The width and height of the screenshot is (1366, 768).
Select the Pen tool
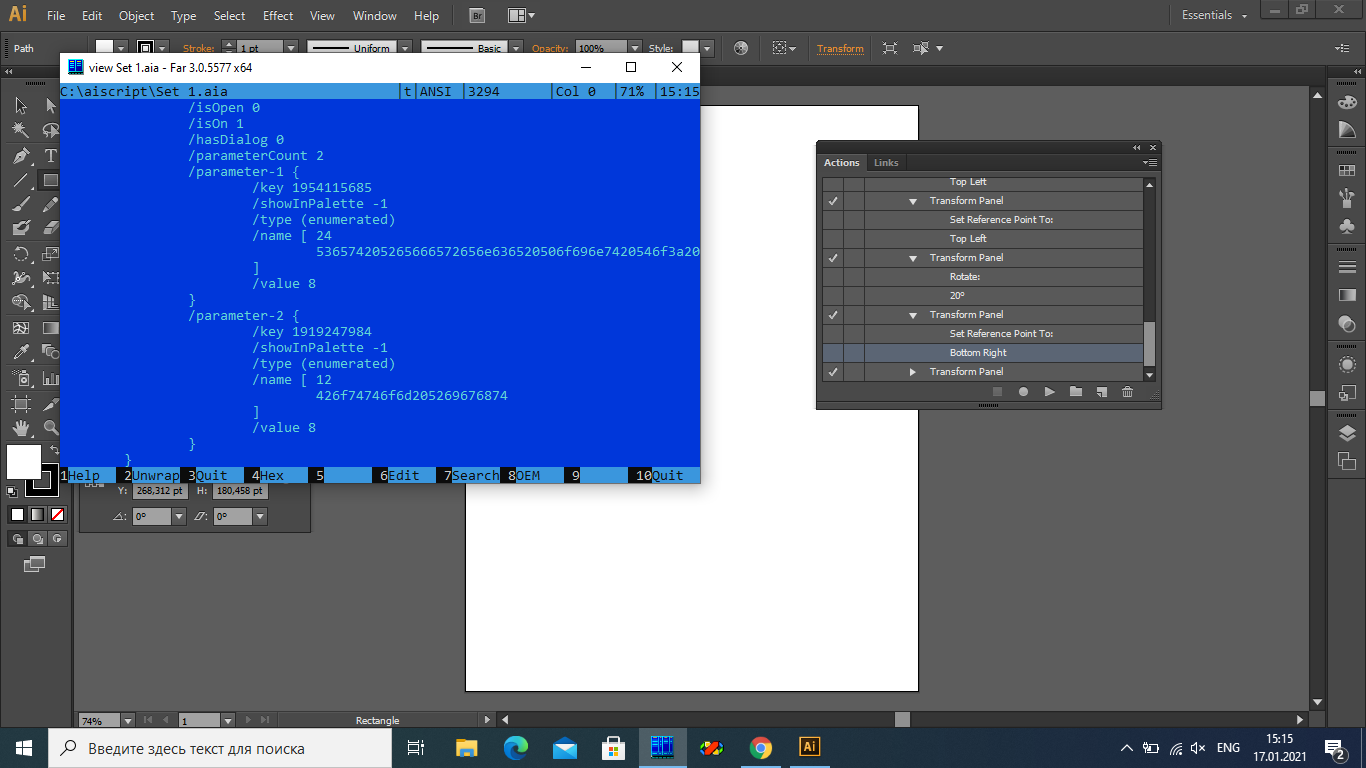point(20,156)
